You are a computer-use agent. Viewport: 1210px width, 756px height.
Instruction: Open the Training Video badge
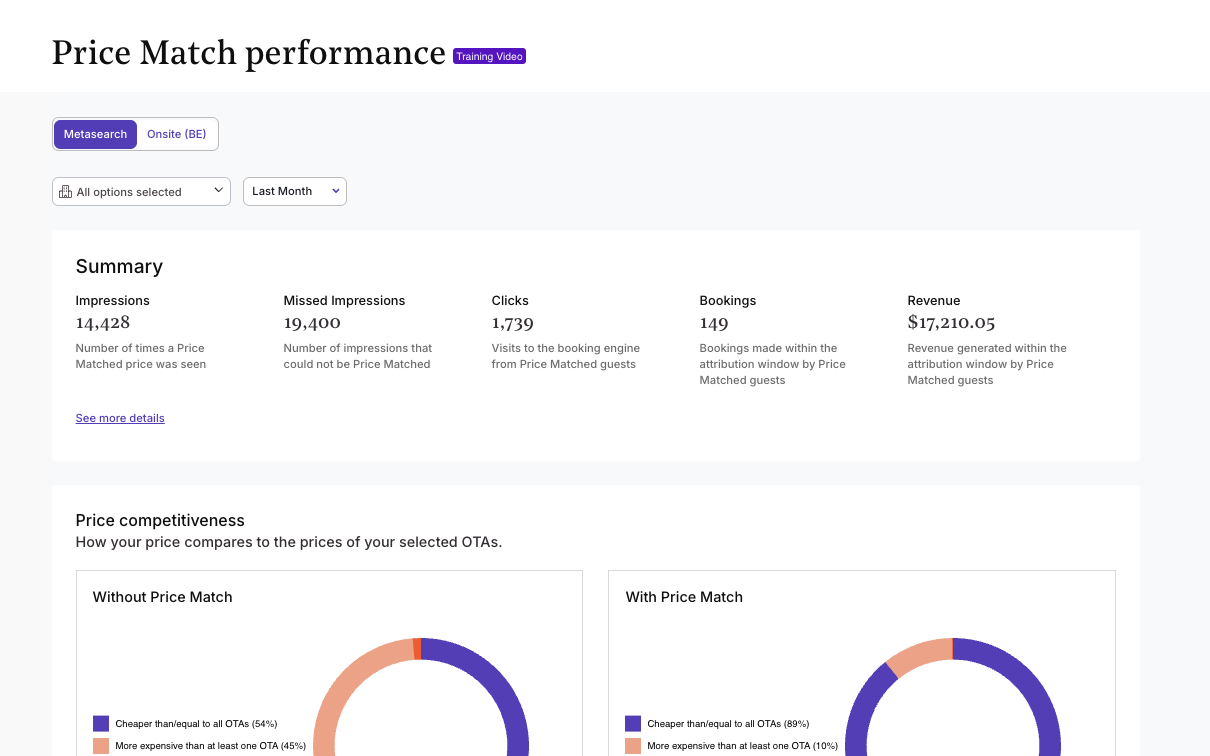tap(489, 57)
